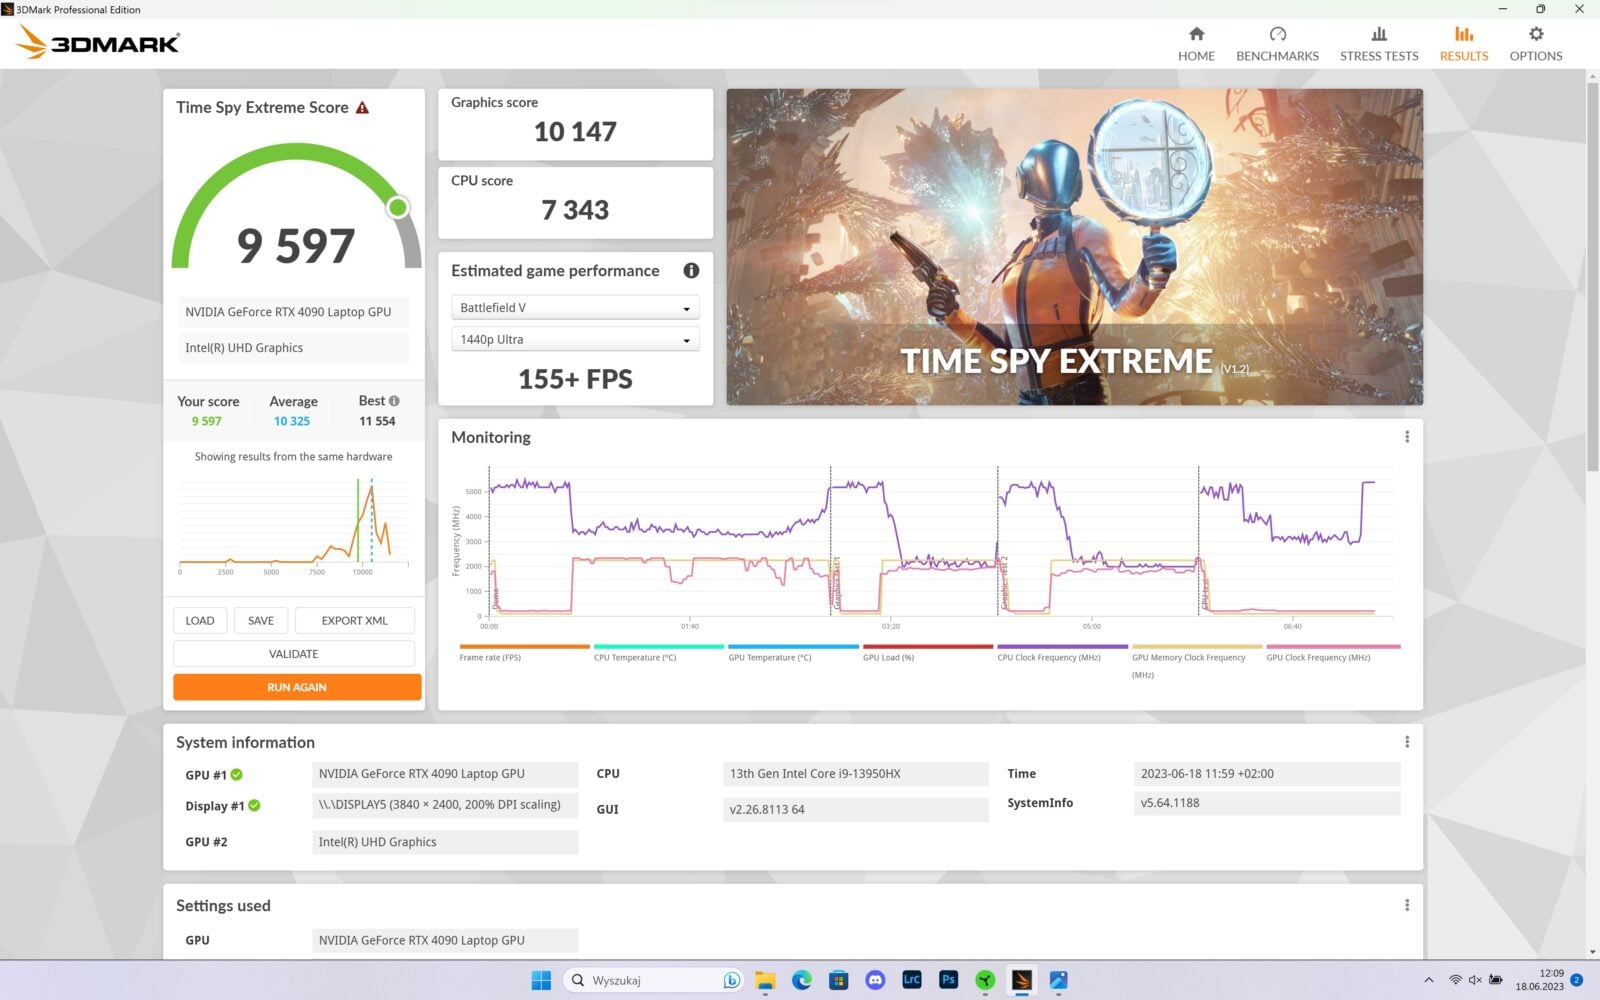Click the Best score info icon
Screen dimensions: 1600x1000
pos(394,401)
